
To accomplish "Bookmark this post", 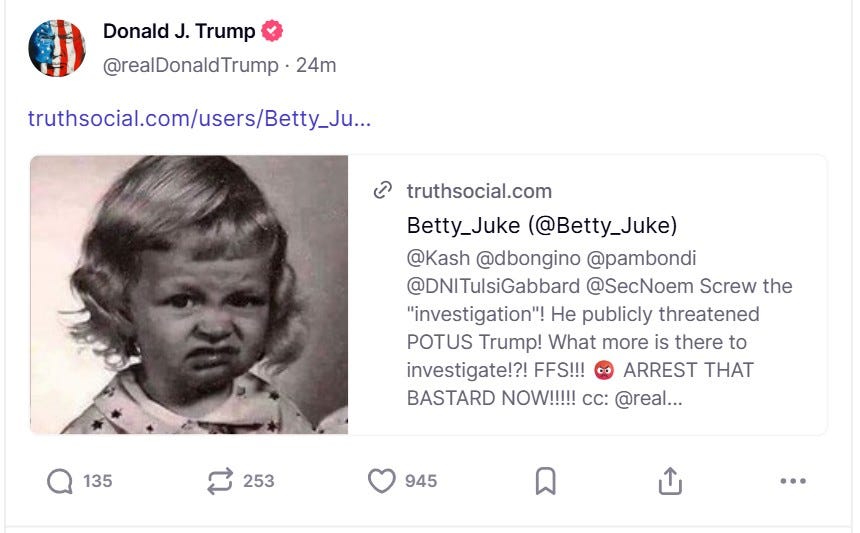I will (x=546, y=481).
